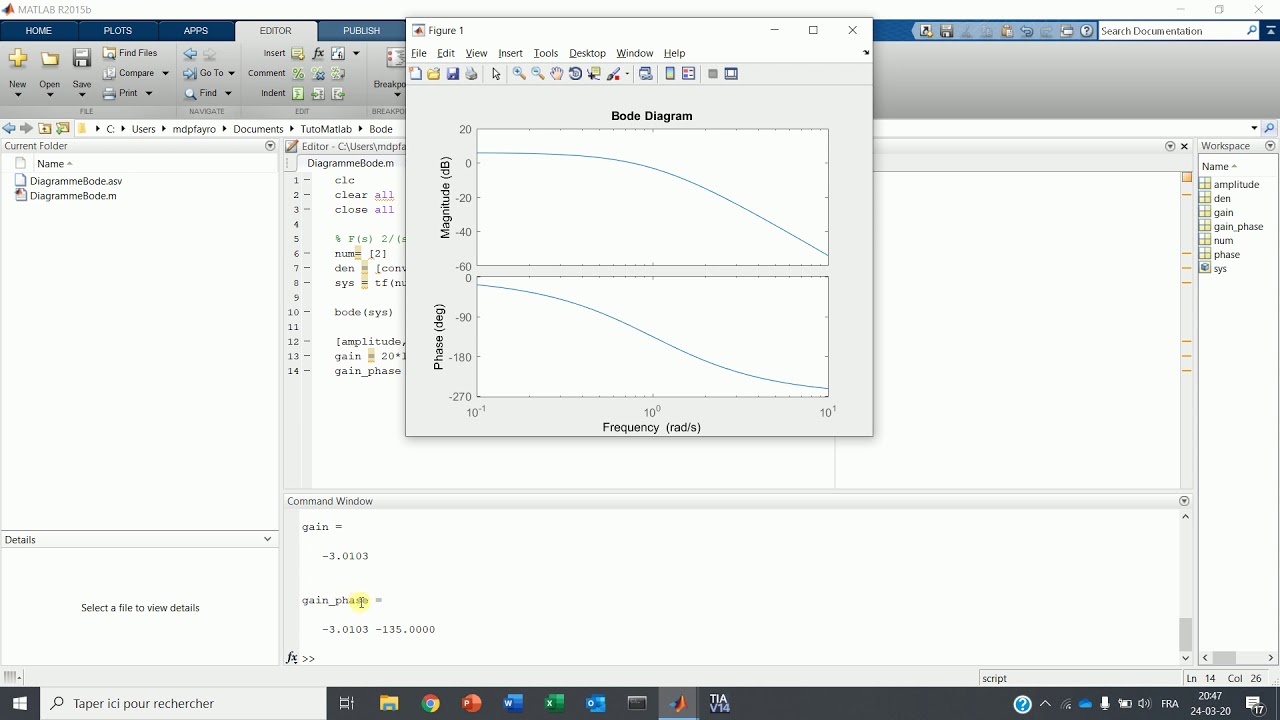Click Browse for folder icon

click(63, 129)
